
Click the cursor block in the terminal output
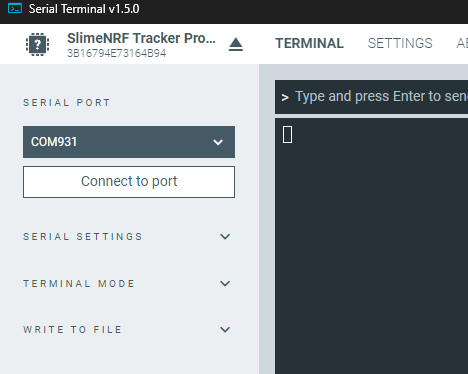pyautogui.click(x=287, y=135)
